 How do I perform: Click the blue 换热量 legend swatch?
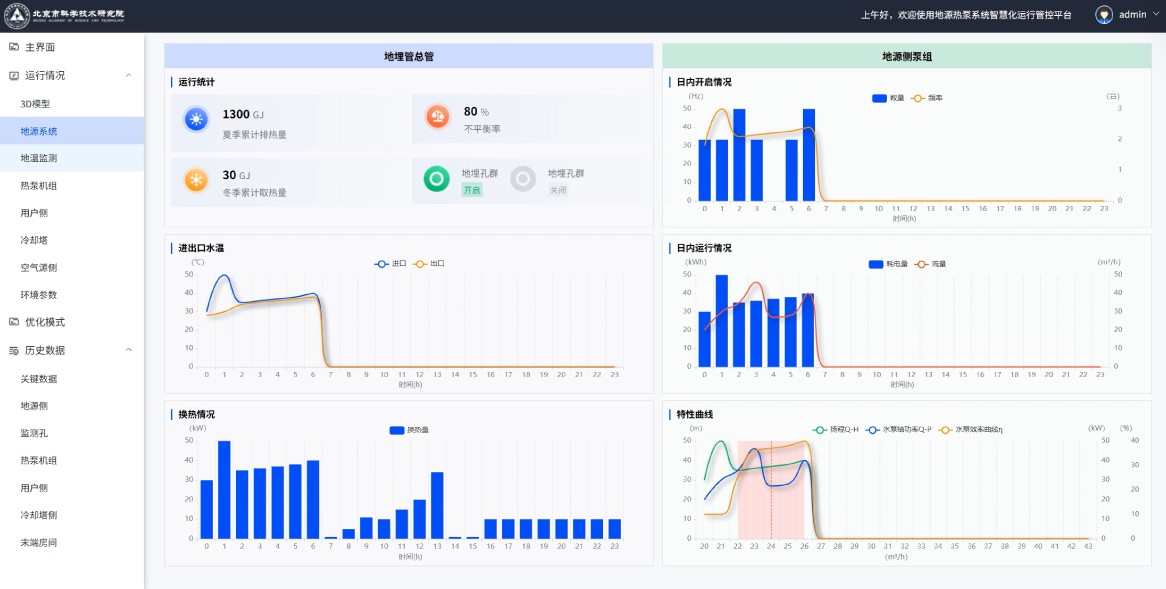(396, 430)
